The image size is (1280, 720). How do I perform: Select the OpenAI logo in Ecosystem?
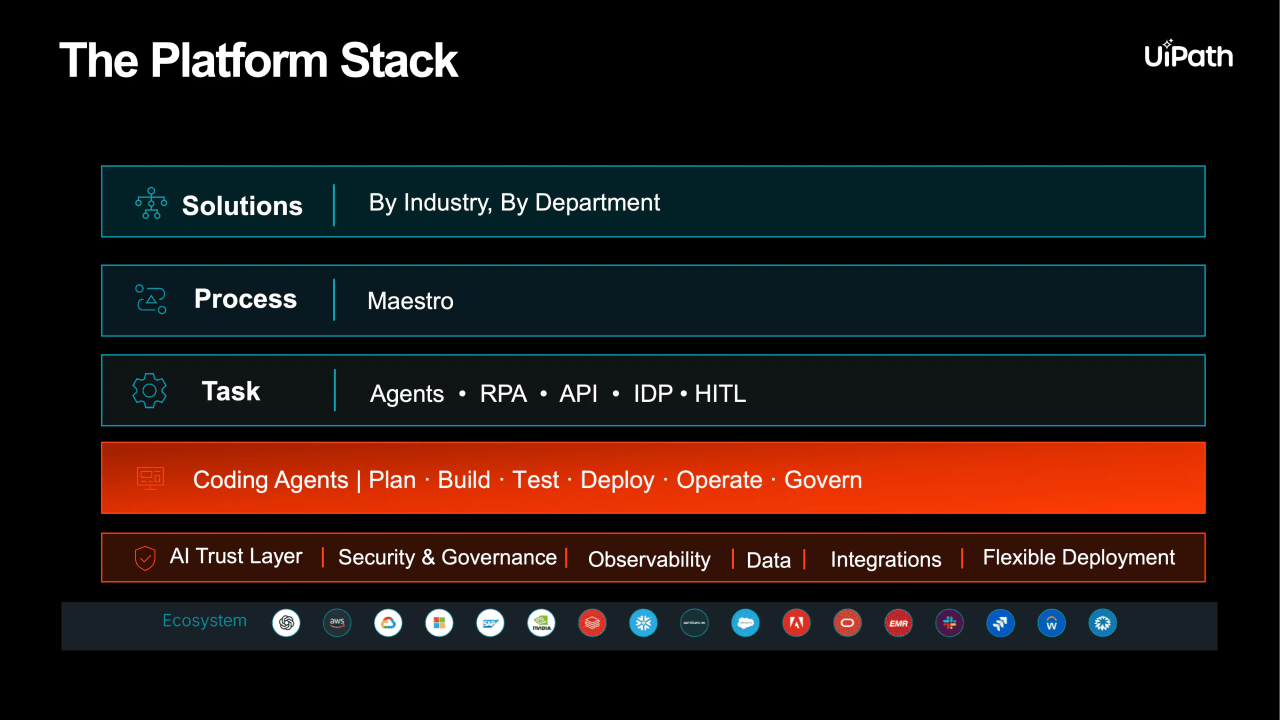point(287,623)
